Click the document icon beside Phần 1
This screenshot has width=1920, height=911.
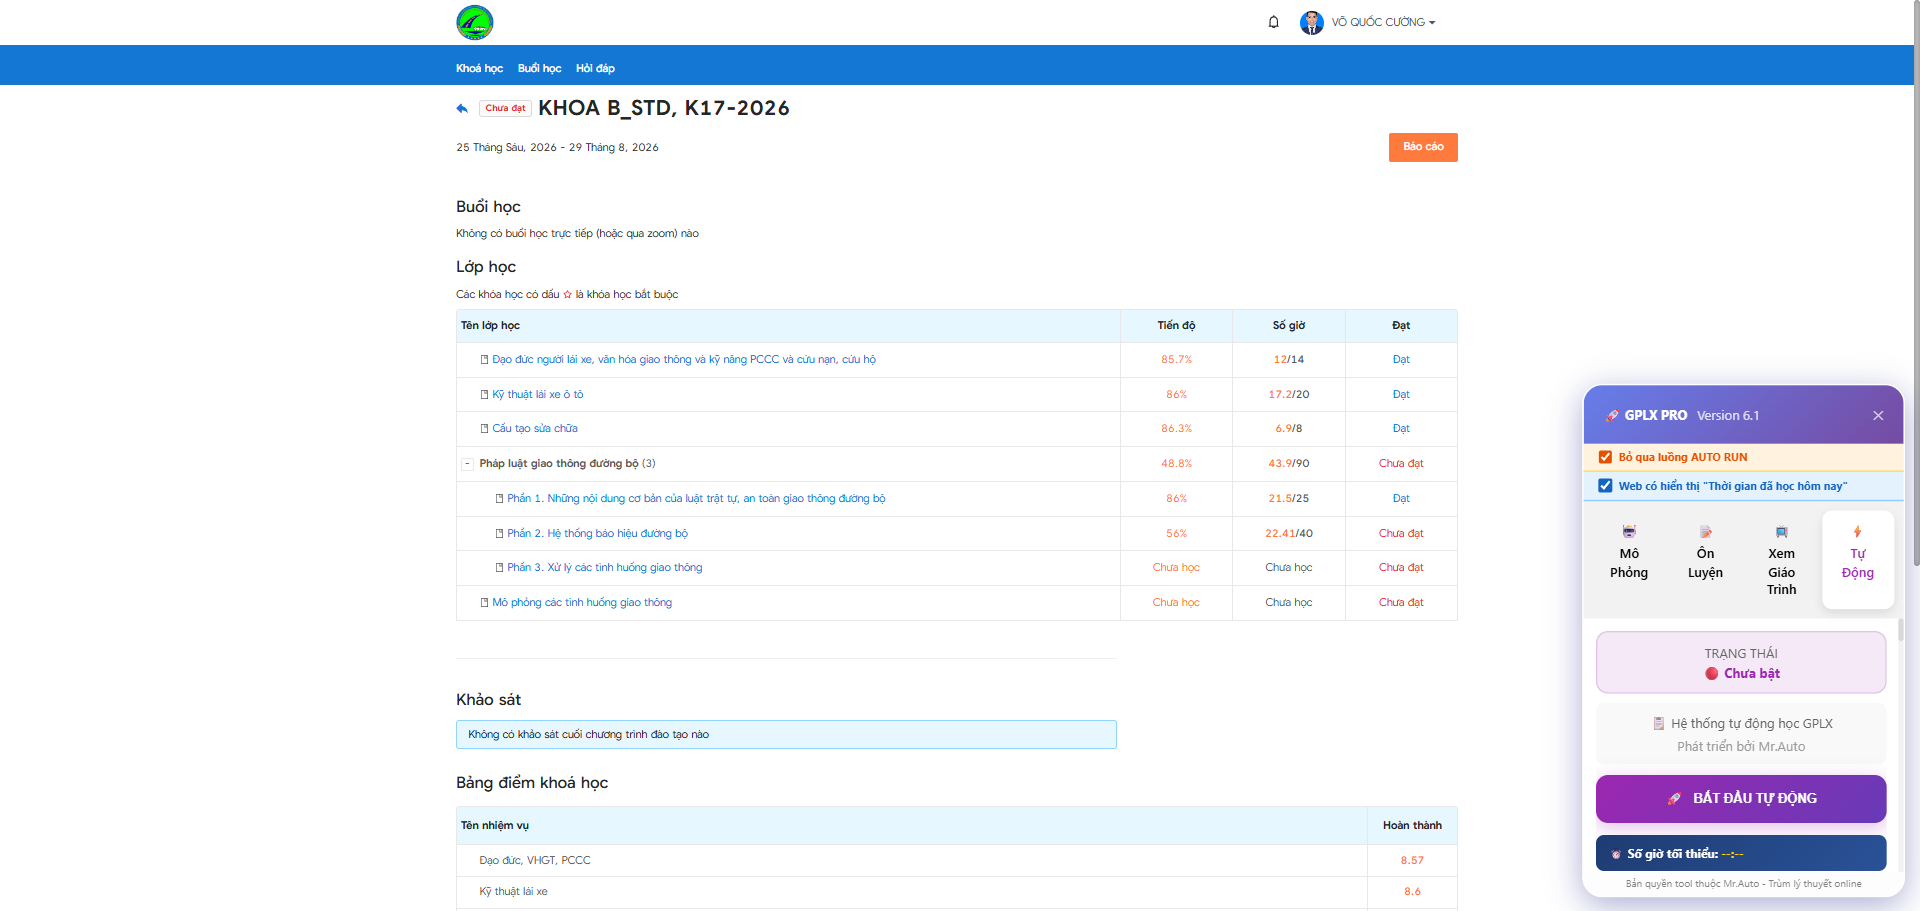pyautogui.click(x=499, y=498)
